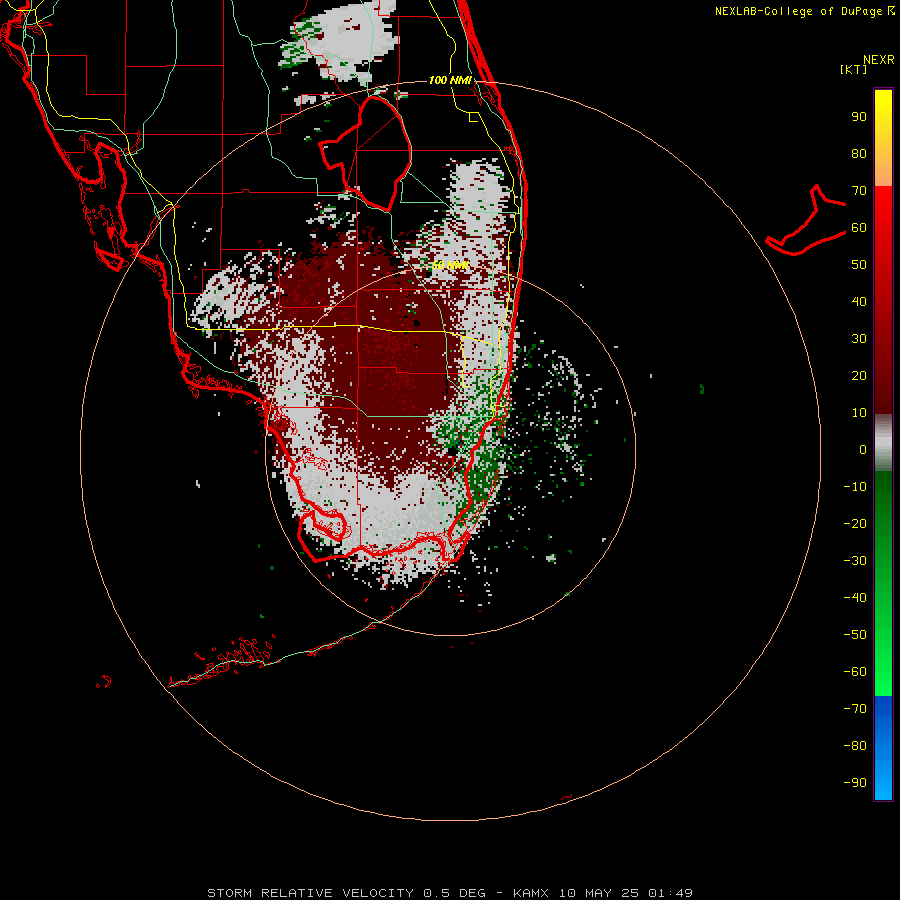900x900 pixels.
Task: Click the NEXR label above the color scale
Action: click(878, 60)
